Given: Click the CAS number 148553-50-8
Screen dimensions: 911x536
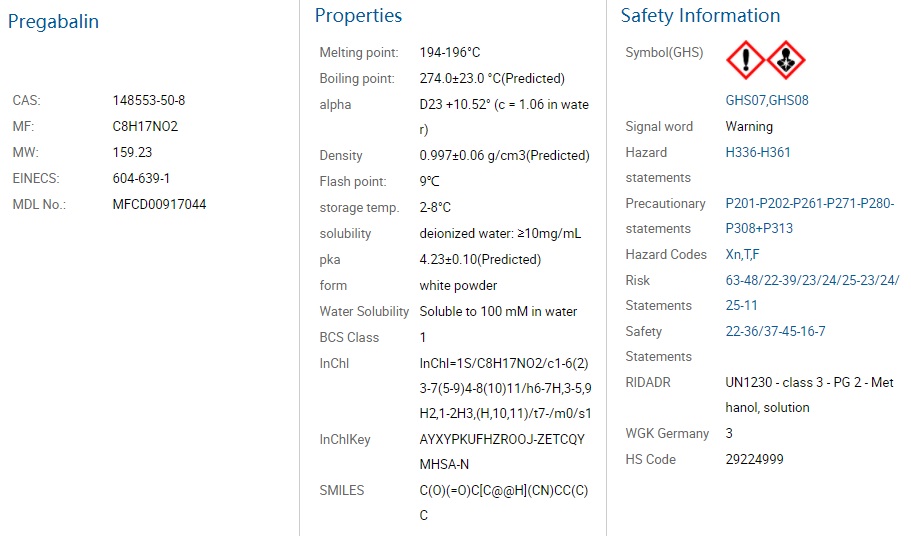Looking at the screenshot, I should [x=149, y=100].
